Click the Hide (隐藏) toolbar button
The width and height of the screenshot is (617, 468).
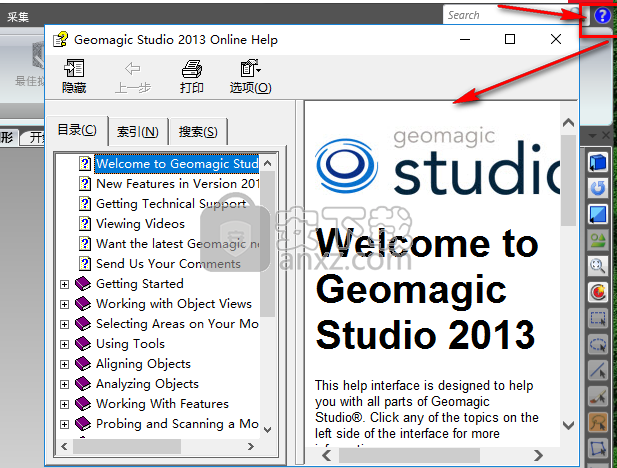pos(74,76)
